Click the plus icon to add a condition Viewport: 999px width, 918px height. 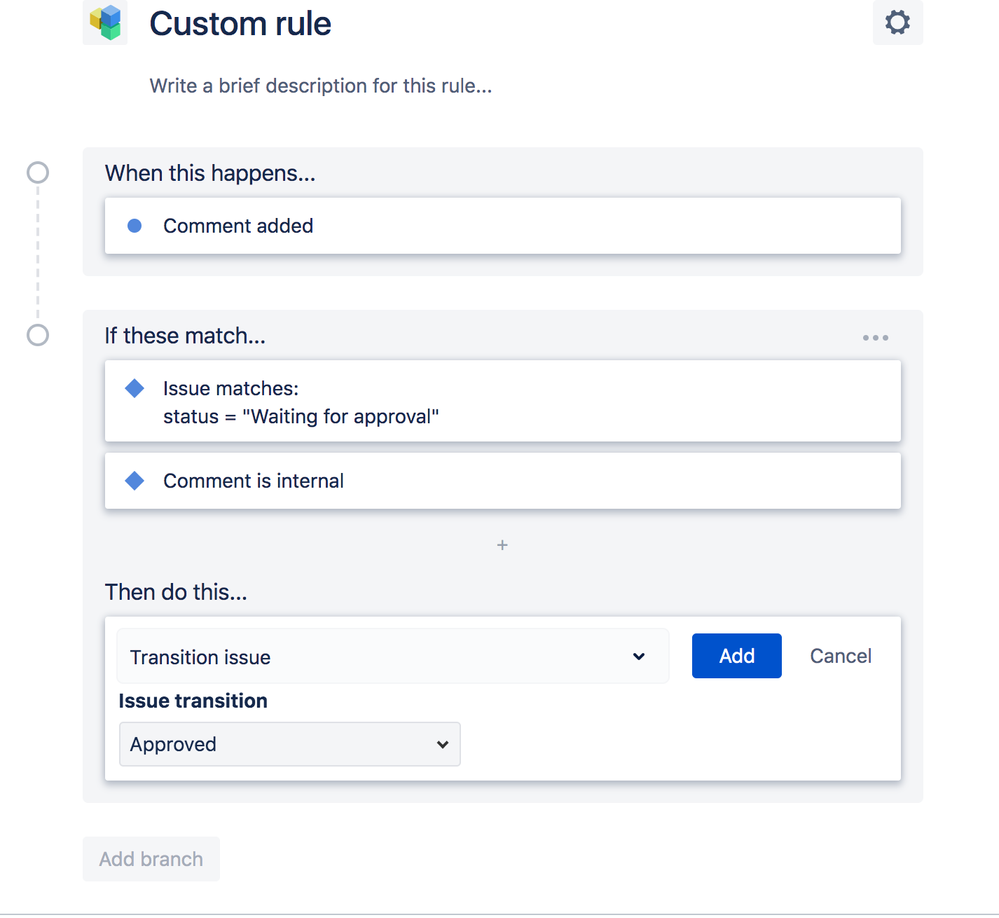[501, 545]
